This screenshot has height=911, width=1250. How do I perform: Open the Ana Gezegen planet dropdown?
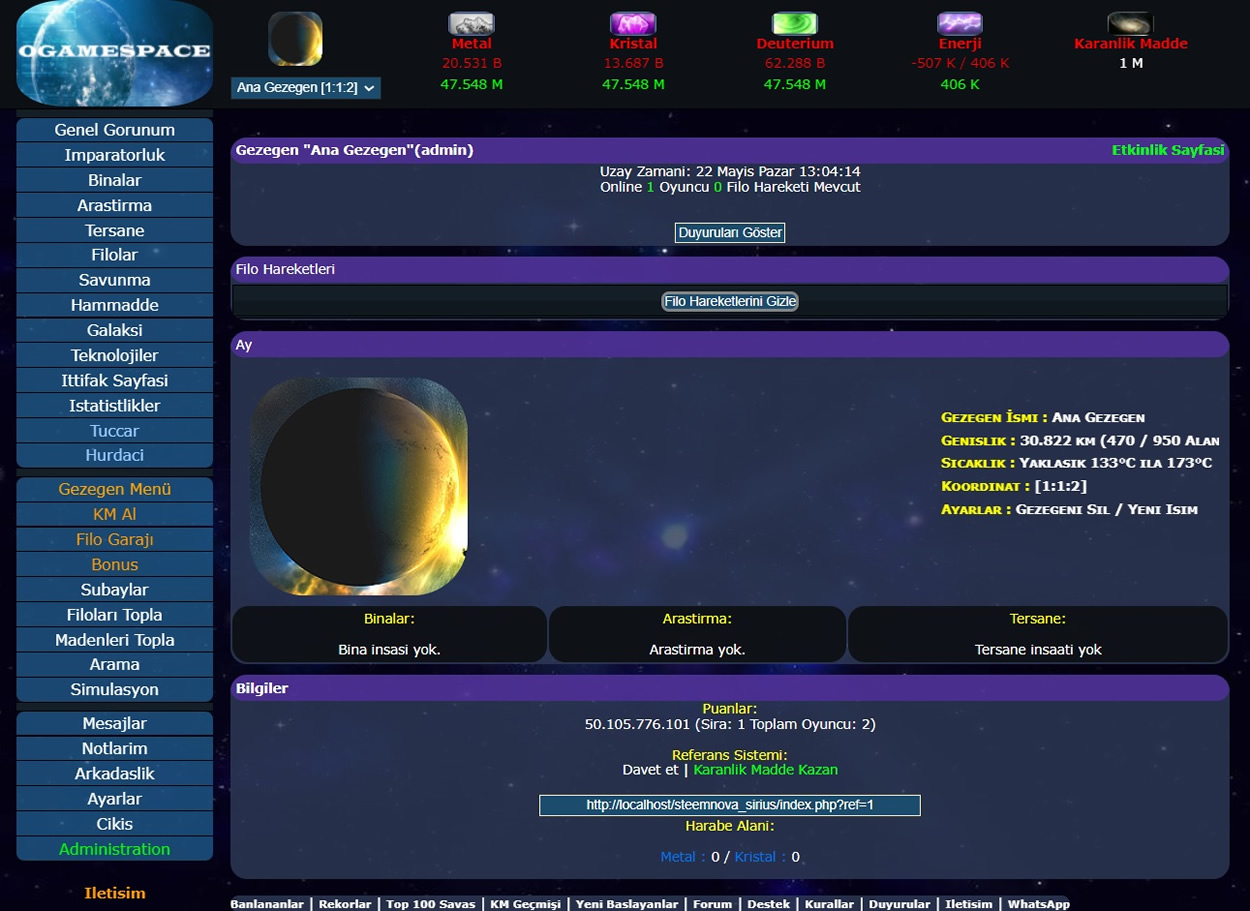(306, 88)
